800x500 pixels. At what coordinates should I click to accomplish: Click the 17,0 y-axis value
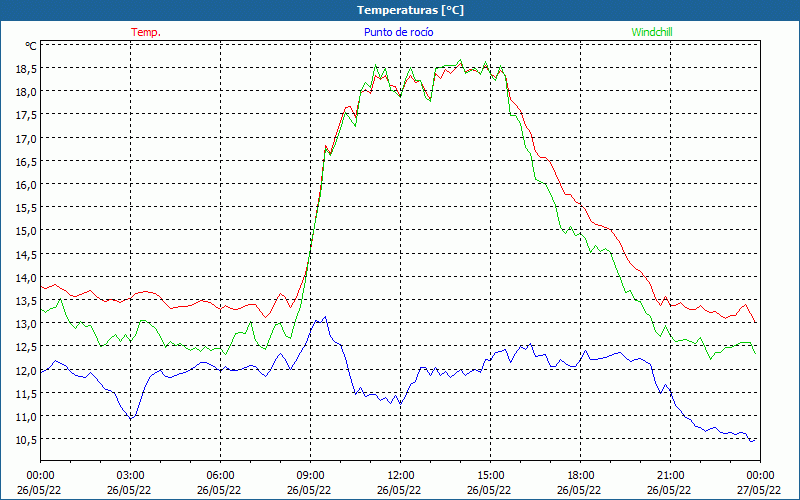(x=27, y=138)
